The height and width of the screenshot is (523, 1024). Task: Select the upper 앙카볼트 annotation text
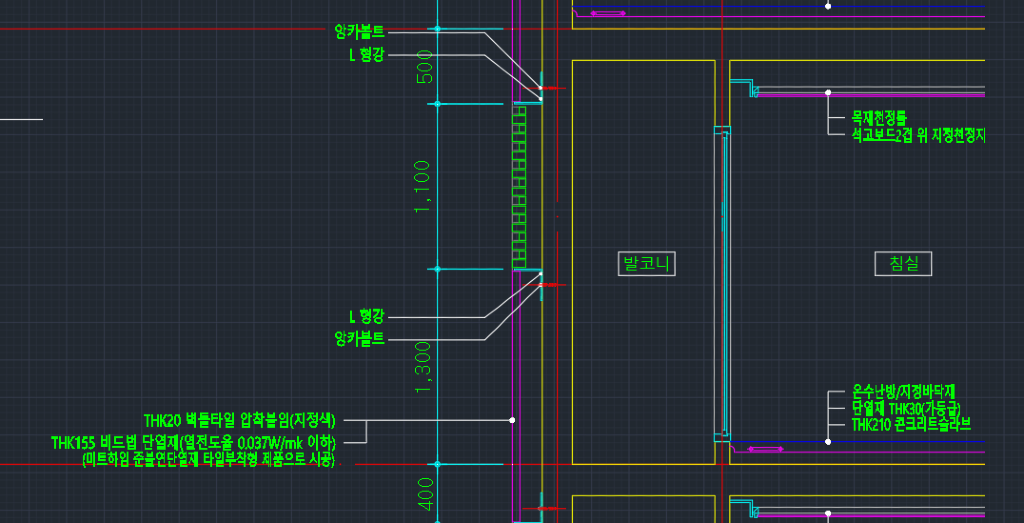click(x=359, y=32)
